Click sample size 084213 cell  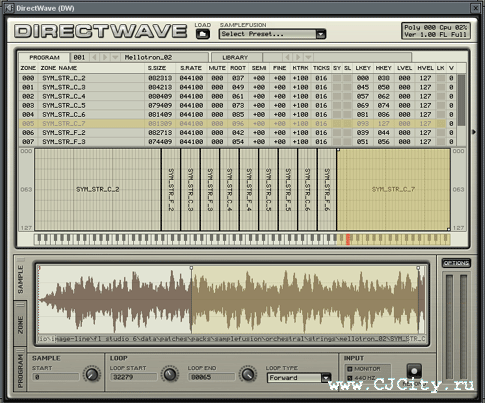(x=160, y=87)
